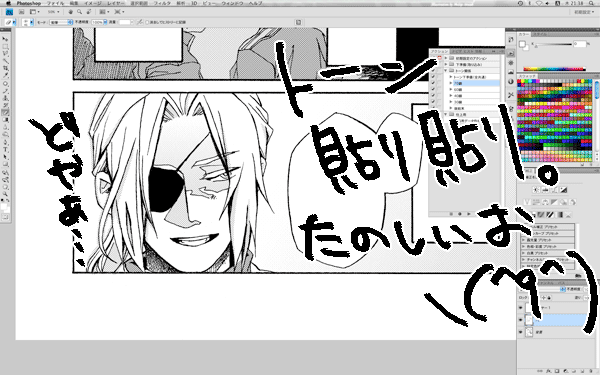Open the Info panel dock icon
This screenshot has height=375, width=600.
click(511, 82)
